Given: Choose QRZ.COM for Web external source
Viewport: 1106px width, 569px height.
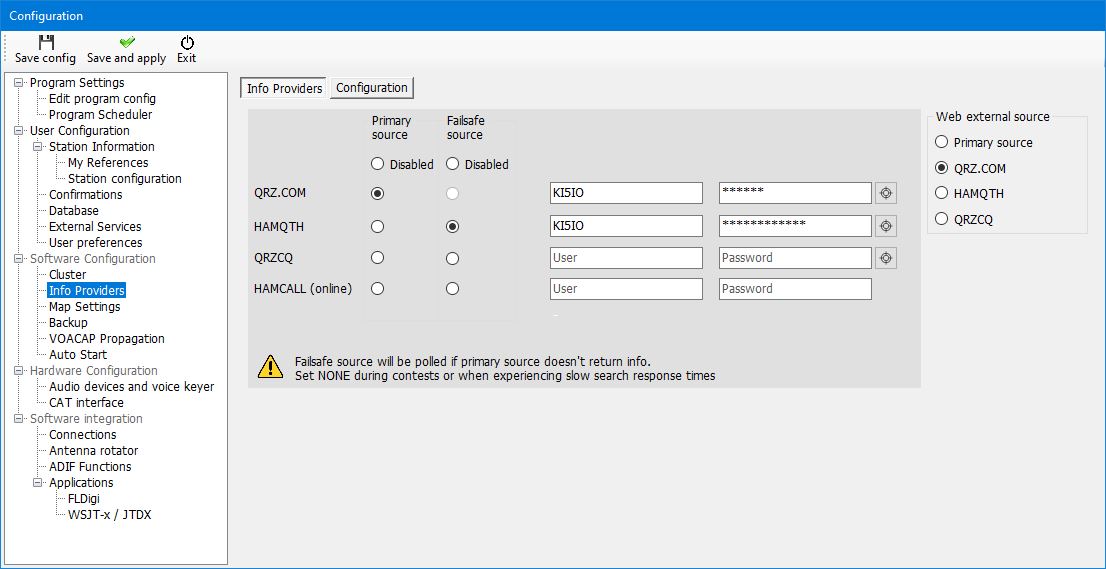Looking at the screenshot, I should pyautogui.click(x=941, y=169).
